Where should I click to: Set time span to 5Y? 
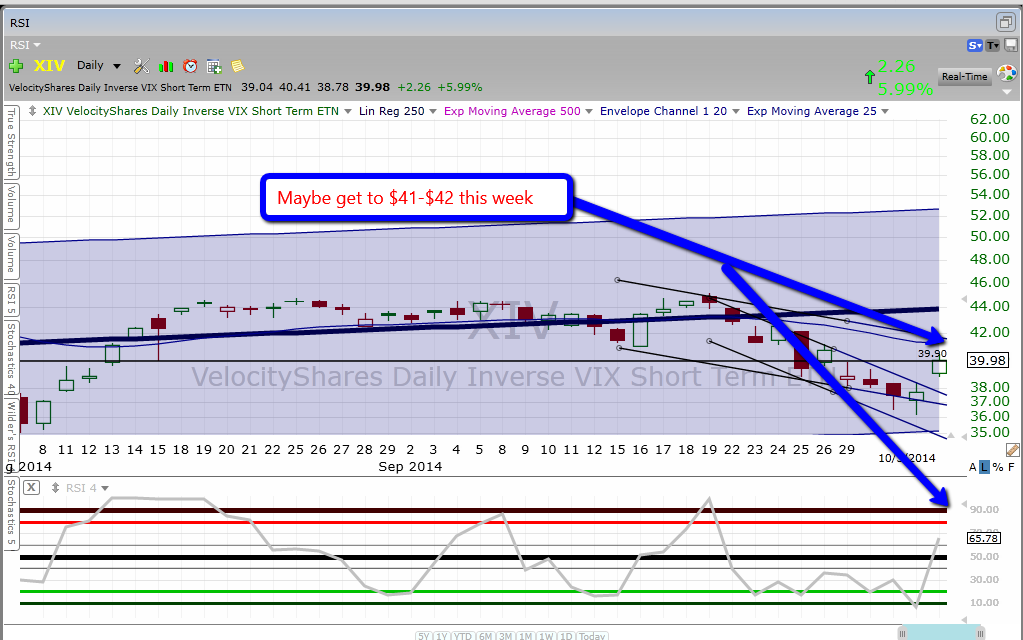(x=423, y=636)
